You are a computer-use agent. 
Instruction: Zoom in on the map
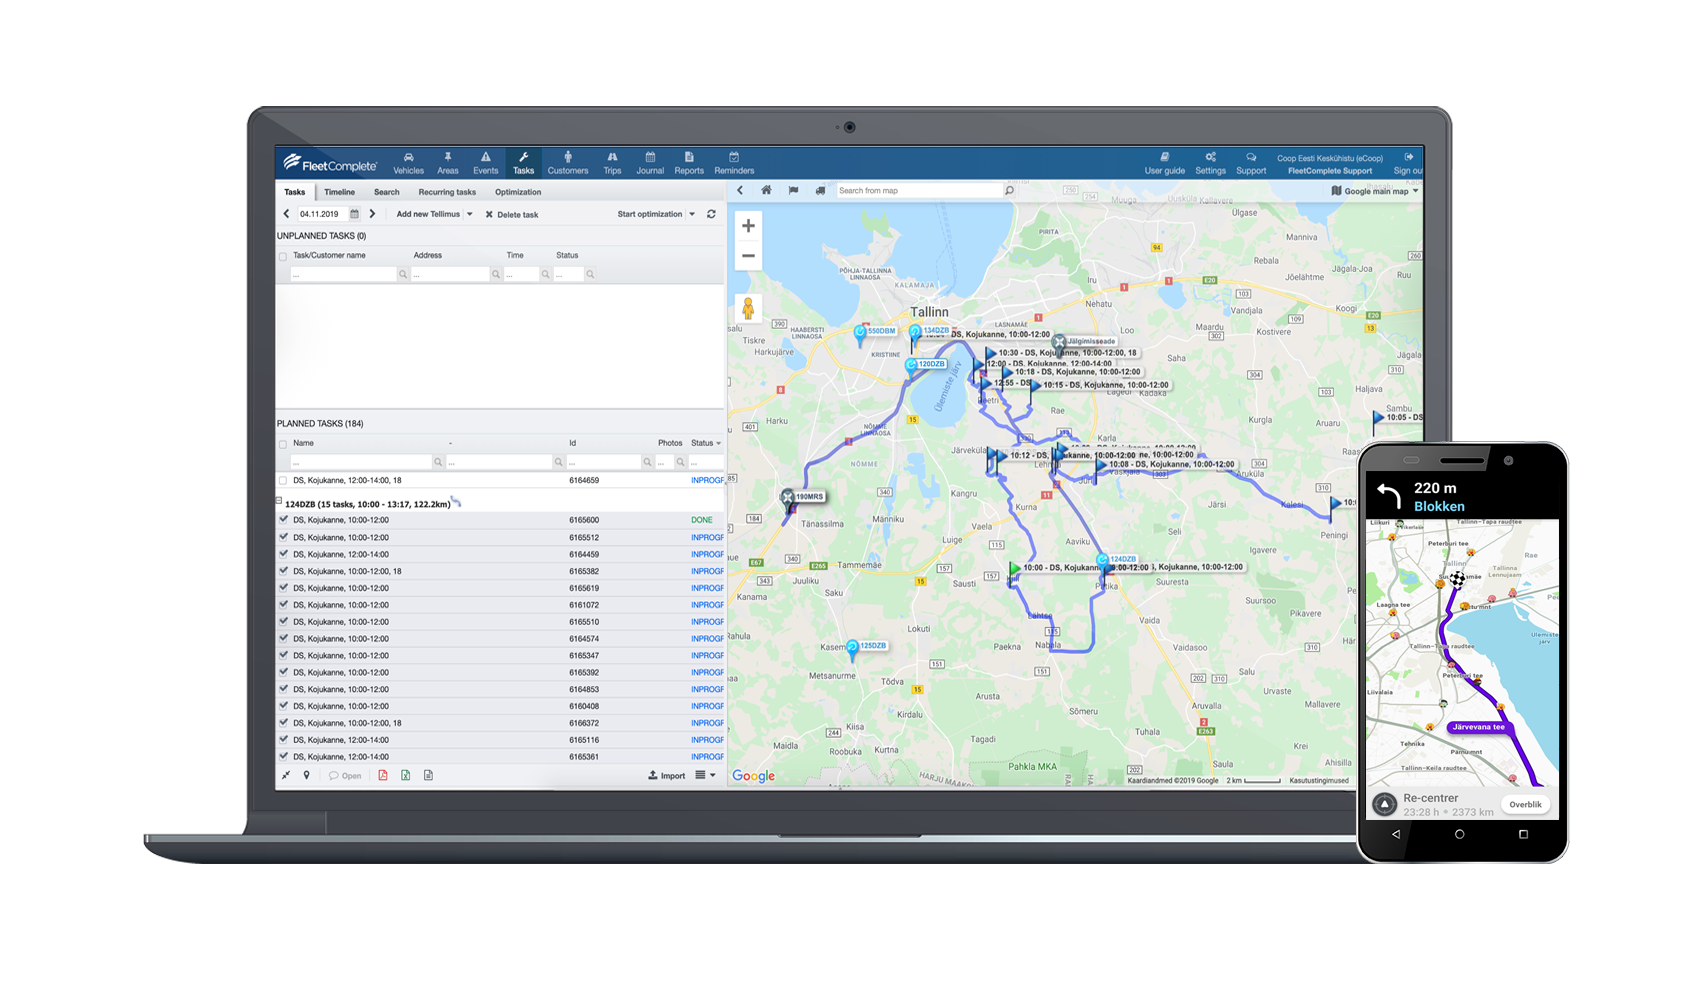pyautogui.click(x=748, y=226)
